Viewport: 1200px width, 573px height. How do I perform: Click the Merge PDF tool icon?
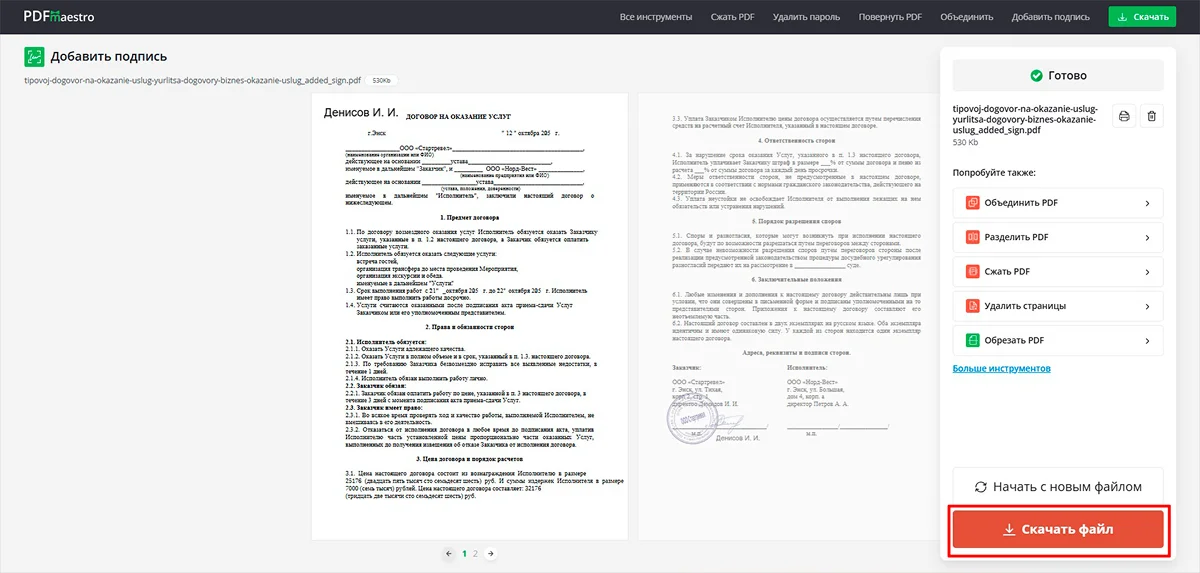click(972, 203)
